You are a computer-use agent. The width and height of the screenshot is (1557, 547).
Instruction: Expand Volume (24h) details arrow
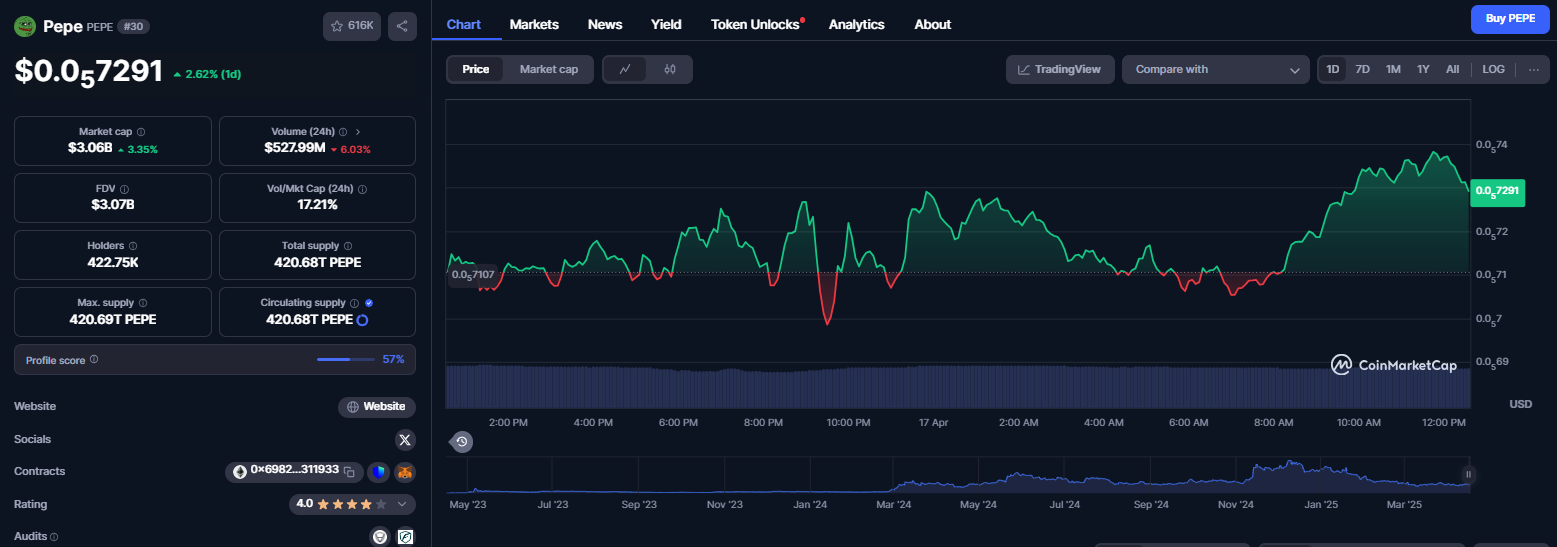tap(358, 131)
